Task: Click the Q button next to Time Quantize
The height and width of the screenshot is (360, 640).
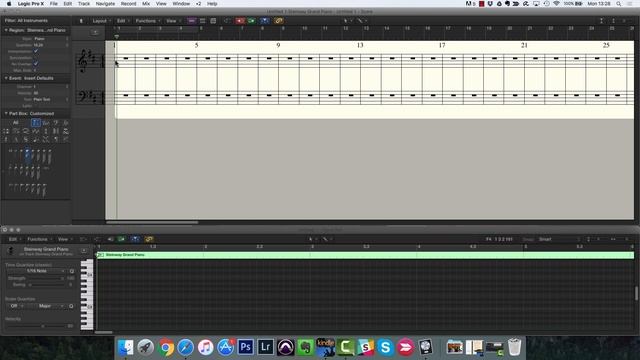Action: [72, 271]
